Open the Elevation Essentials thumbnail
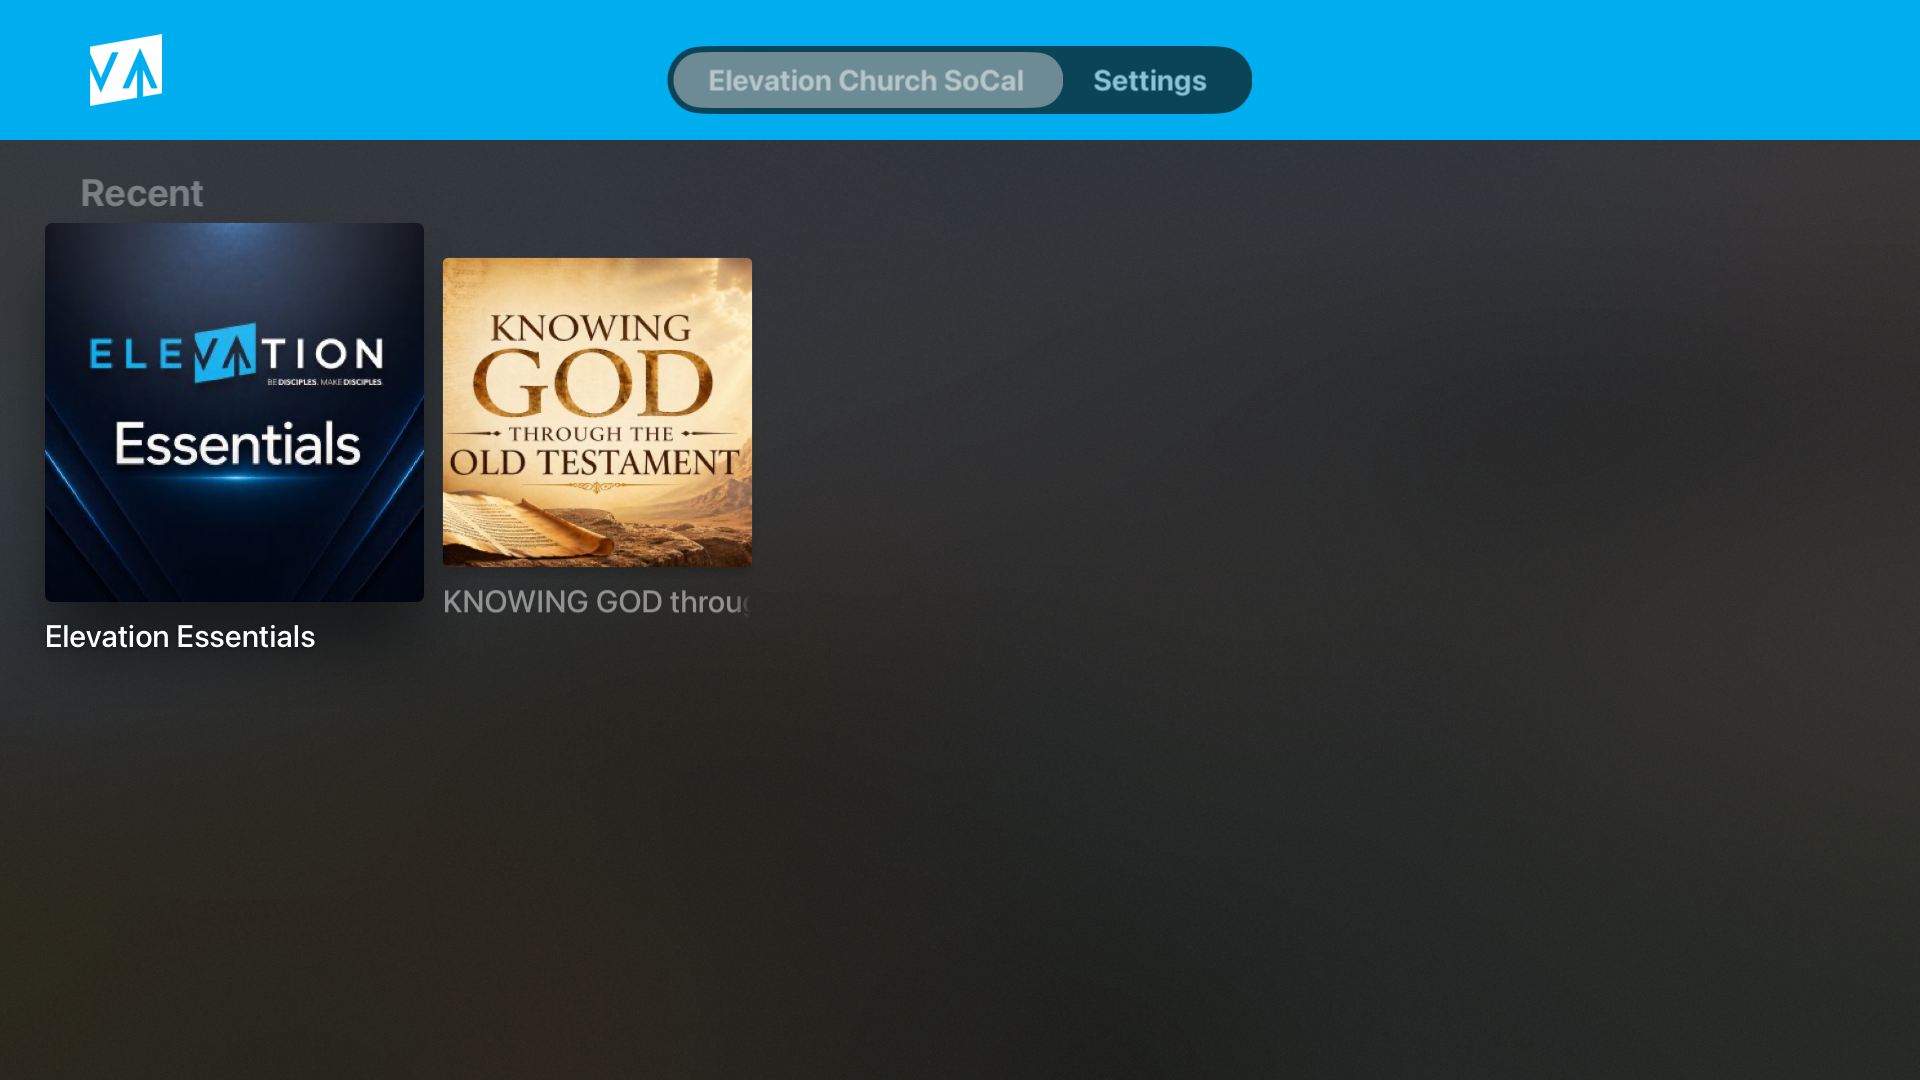This screenshot has width=1920, height=1080. [234, 412]
